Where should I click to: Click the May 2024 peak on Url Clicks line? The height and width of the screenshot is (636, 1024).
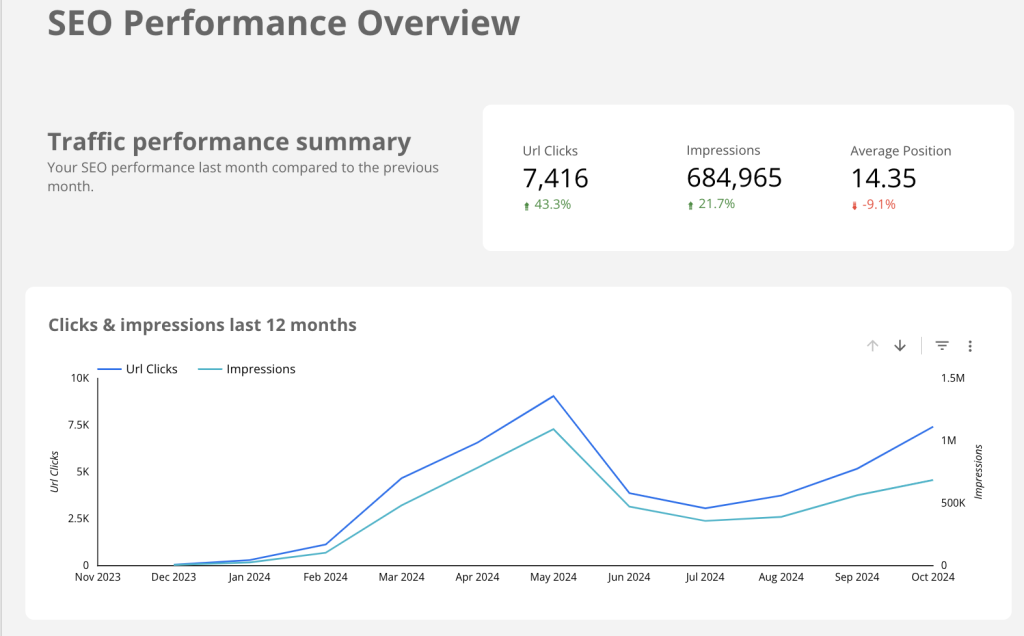553,396
